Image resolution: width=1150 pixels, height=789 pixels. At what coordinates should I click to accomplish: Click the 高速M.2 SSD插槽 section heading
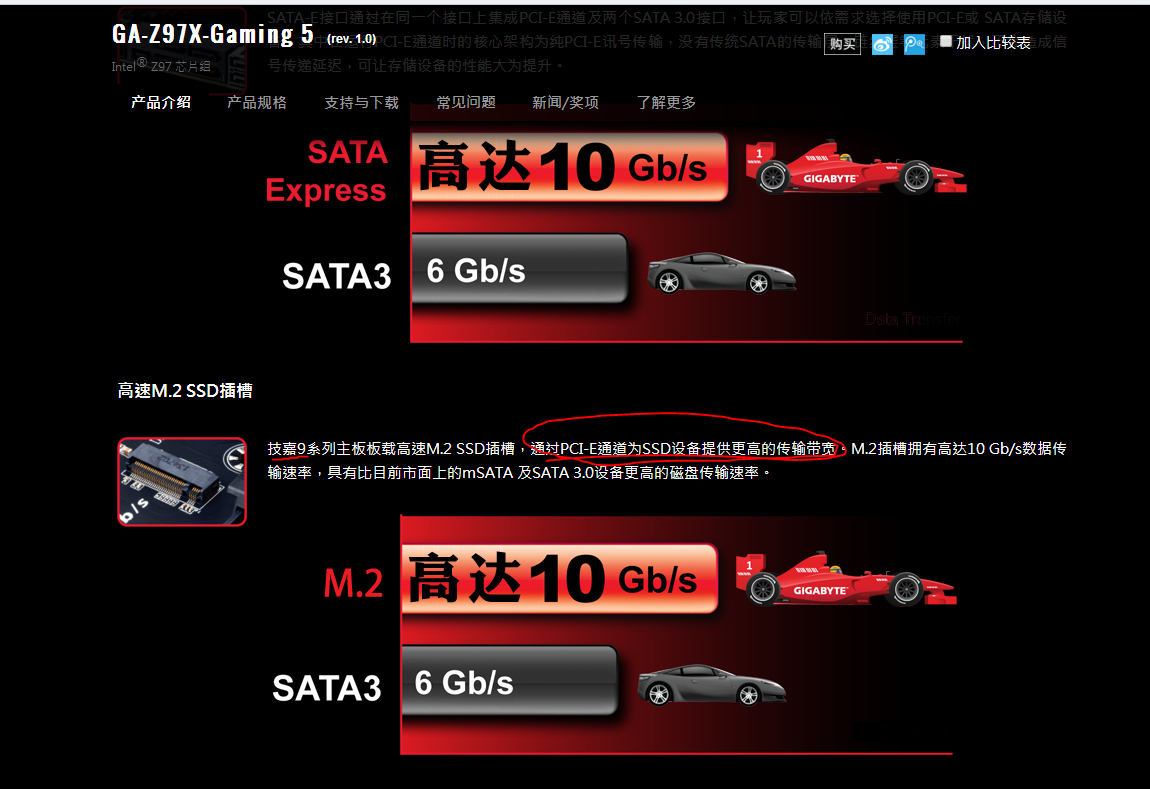click(x=185, y=391)
